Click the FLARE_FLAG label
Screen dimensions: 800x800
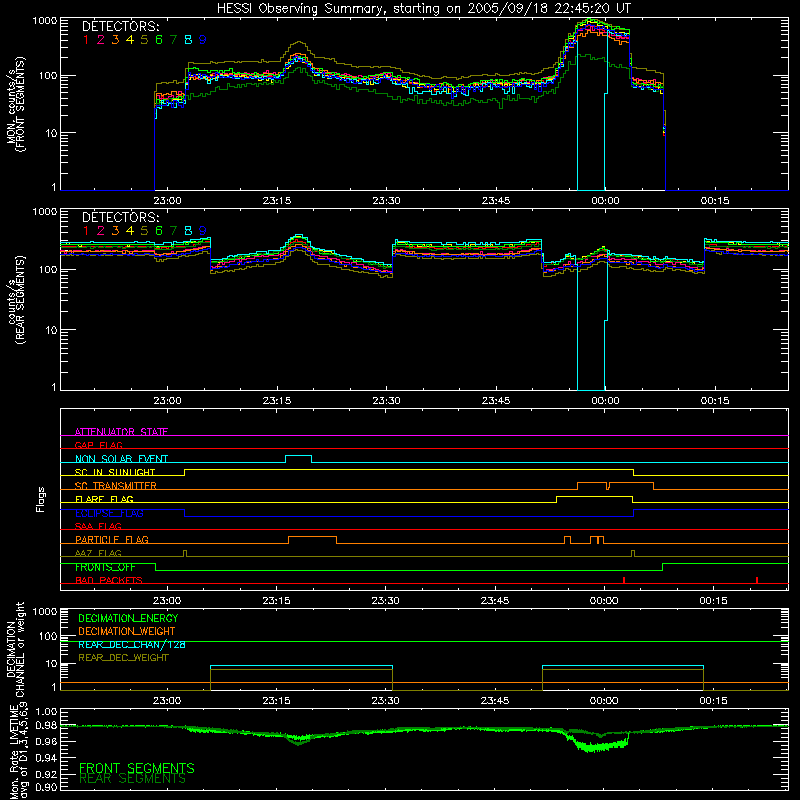coord(104,499)
